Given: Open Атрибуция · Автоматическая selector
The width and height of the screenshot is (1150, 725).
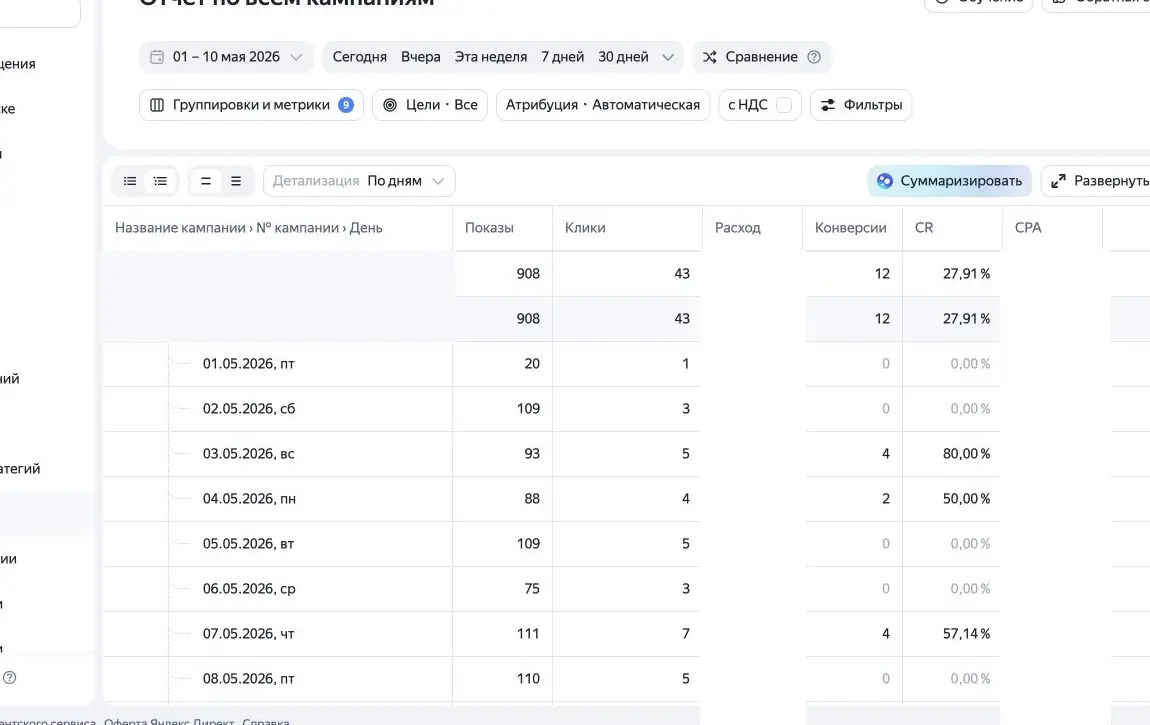Looking at the screenshot, I should [603, 105].
